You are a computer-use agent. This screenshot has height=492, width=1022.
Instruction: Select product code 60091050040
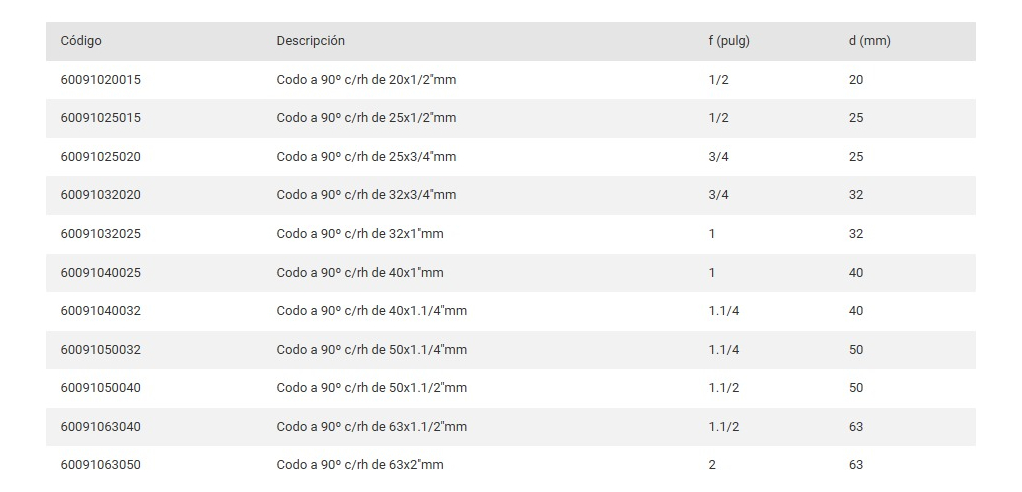click(100, 388)
